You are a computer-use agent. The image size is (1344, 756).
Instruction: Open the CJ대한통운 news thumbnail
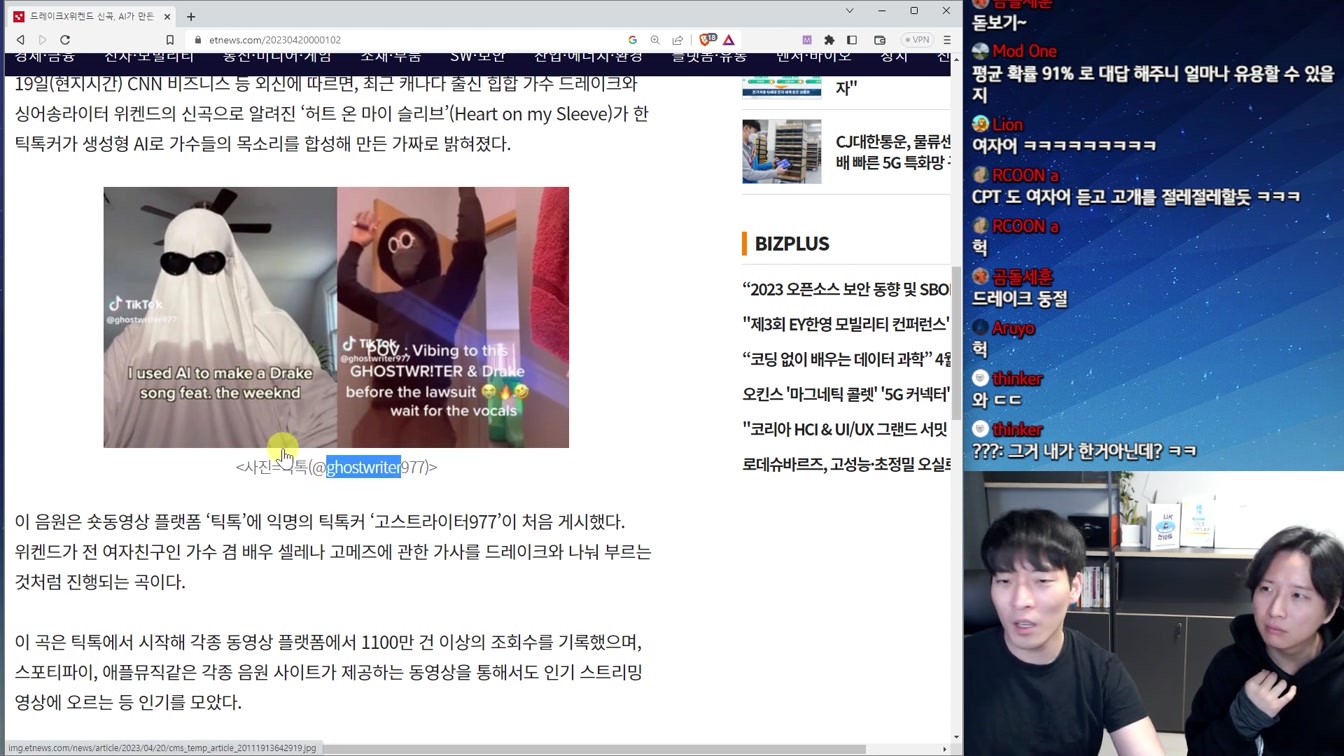point(782,152)
